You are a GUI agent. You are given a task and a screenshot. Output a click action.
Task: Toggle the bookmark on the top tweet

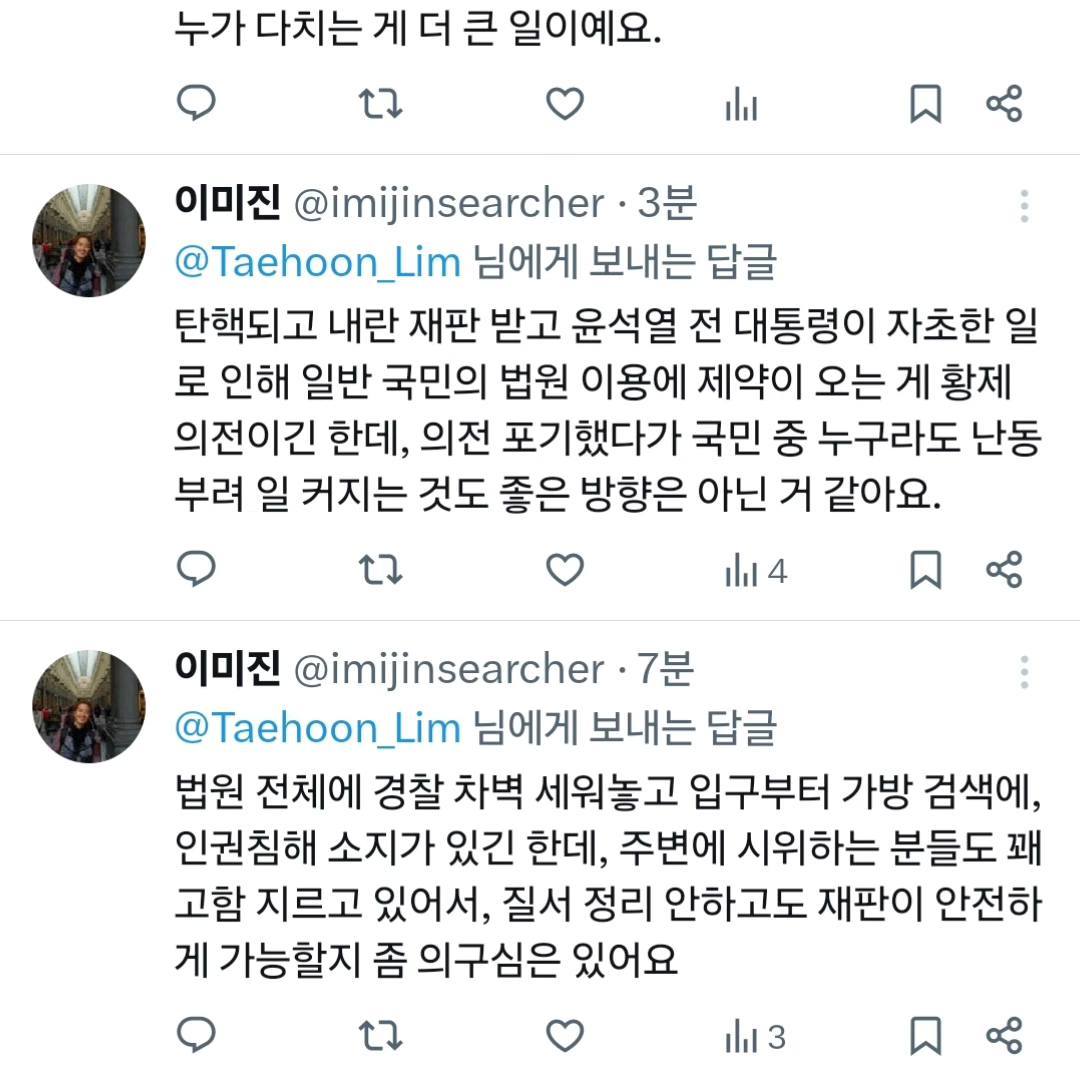coord(925,101)
